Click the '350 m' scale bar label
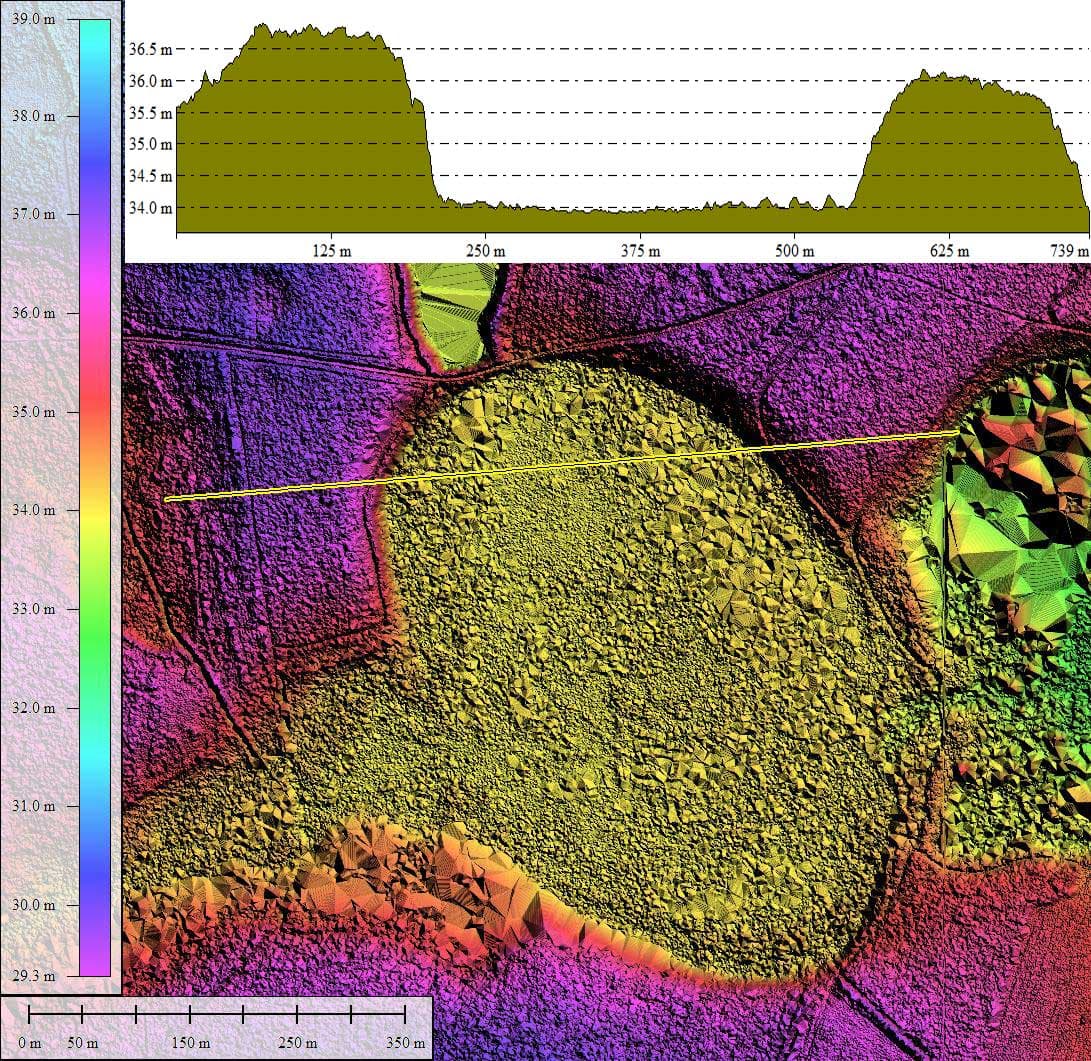The width and height of the screenshot is (1091, 1061). coord(406,1043)
